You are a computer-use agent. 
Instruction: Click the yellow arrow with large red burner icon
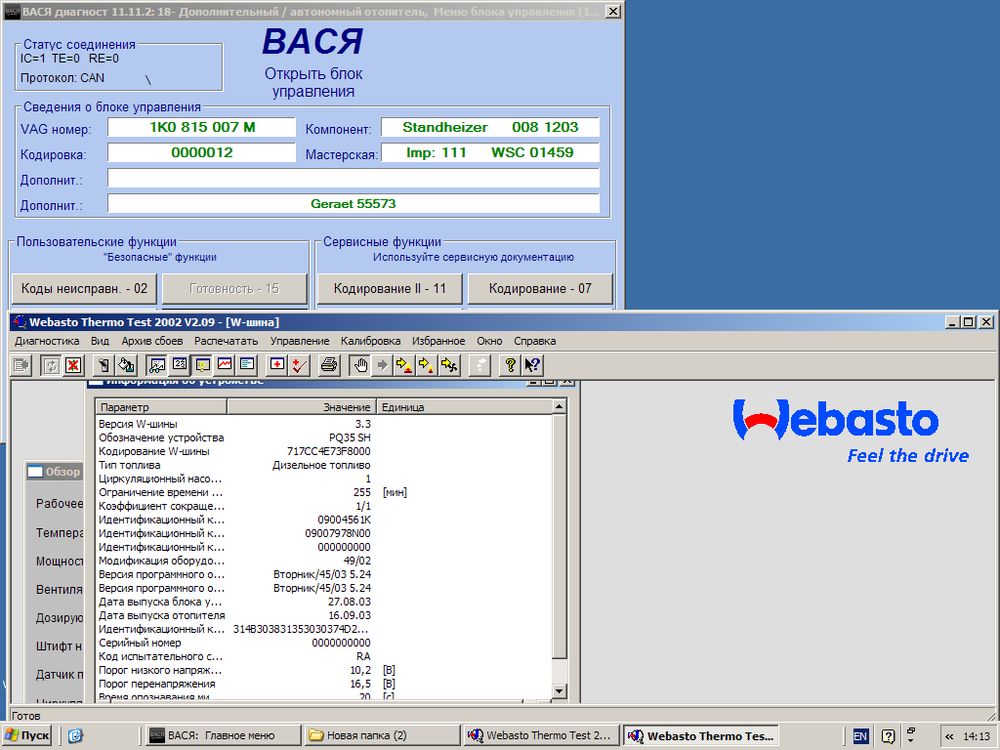click(404, 365)
